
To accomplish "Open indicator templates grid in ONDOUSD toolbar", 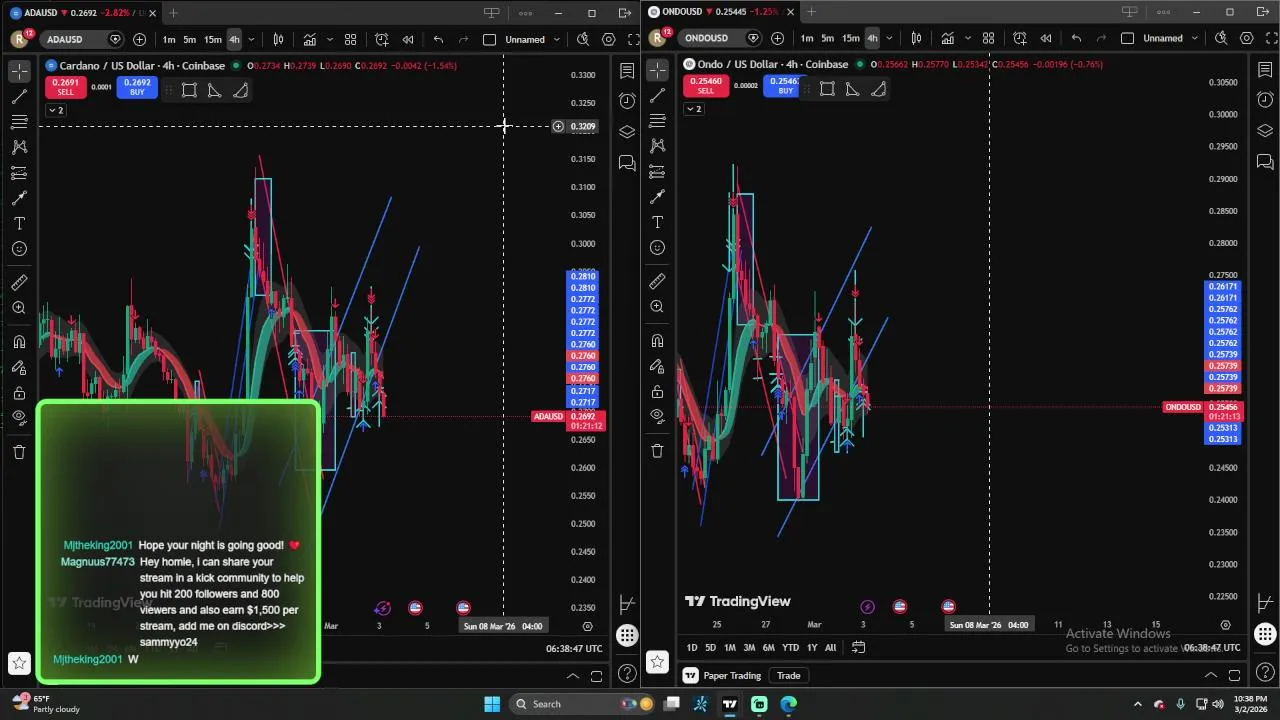I will click(x=988, y=38).
